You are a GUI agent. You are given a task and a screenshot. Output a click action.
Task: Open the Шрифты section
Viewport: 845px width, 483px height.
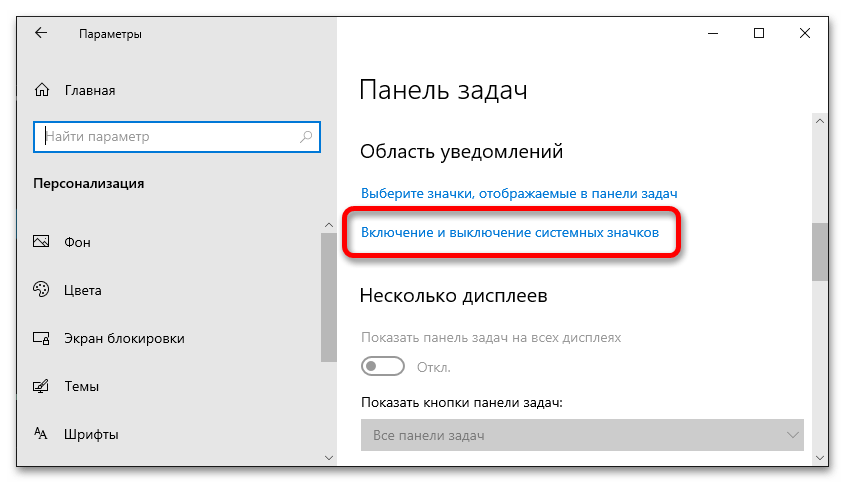click(x=92, y=434)
